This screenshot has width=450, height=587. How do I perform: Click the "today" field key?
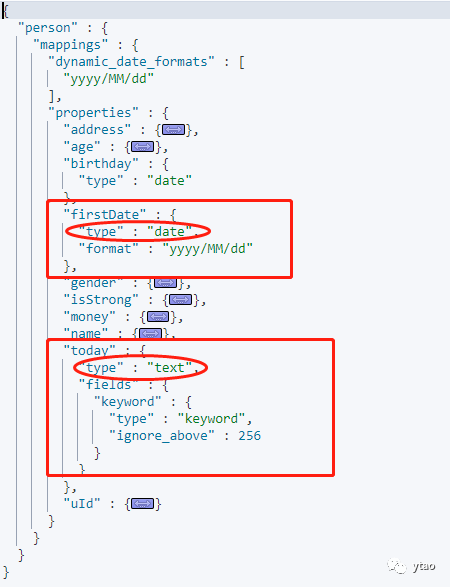(x=89, y=351)
